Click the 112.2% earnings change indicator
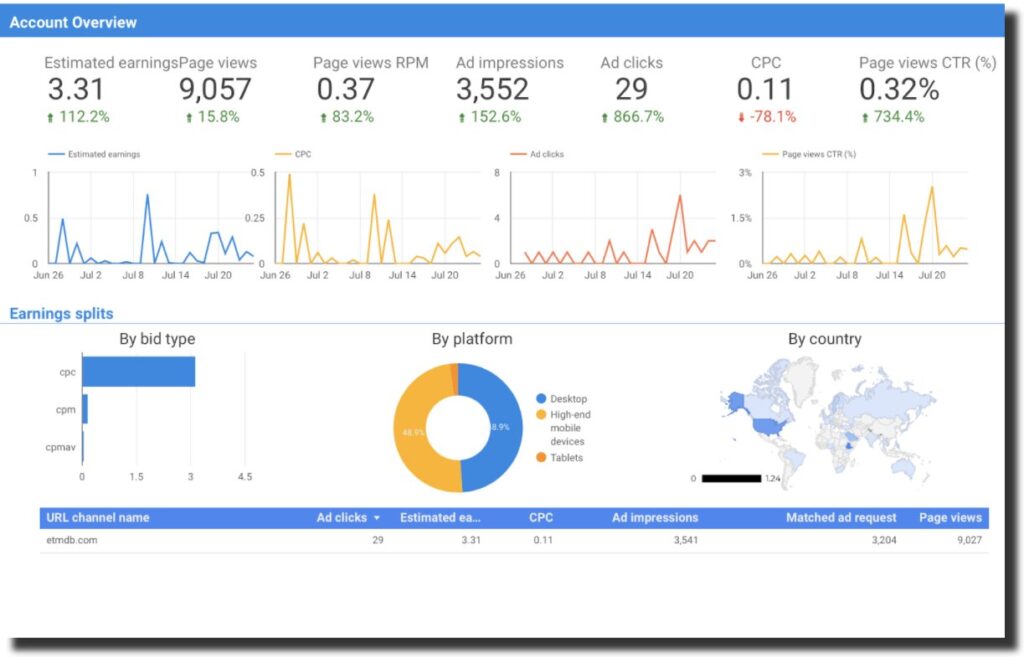1024x657 pixels. point(78,117)
